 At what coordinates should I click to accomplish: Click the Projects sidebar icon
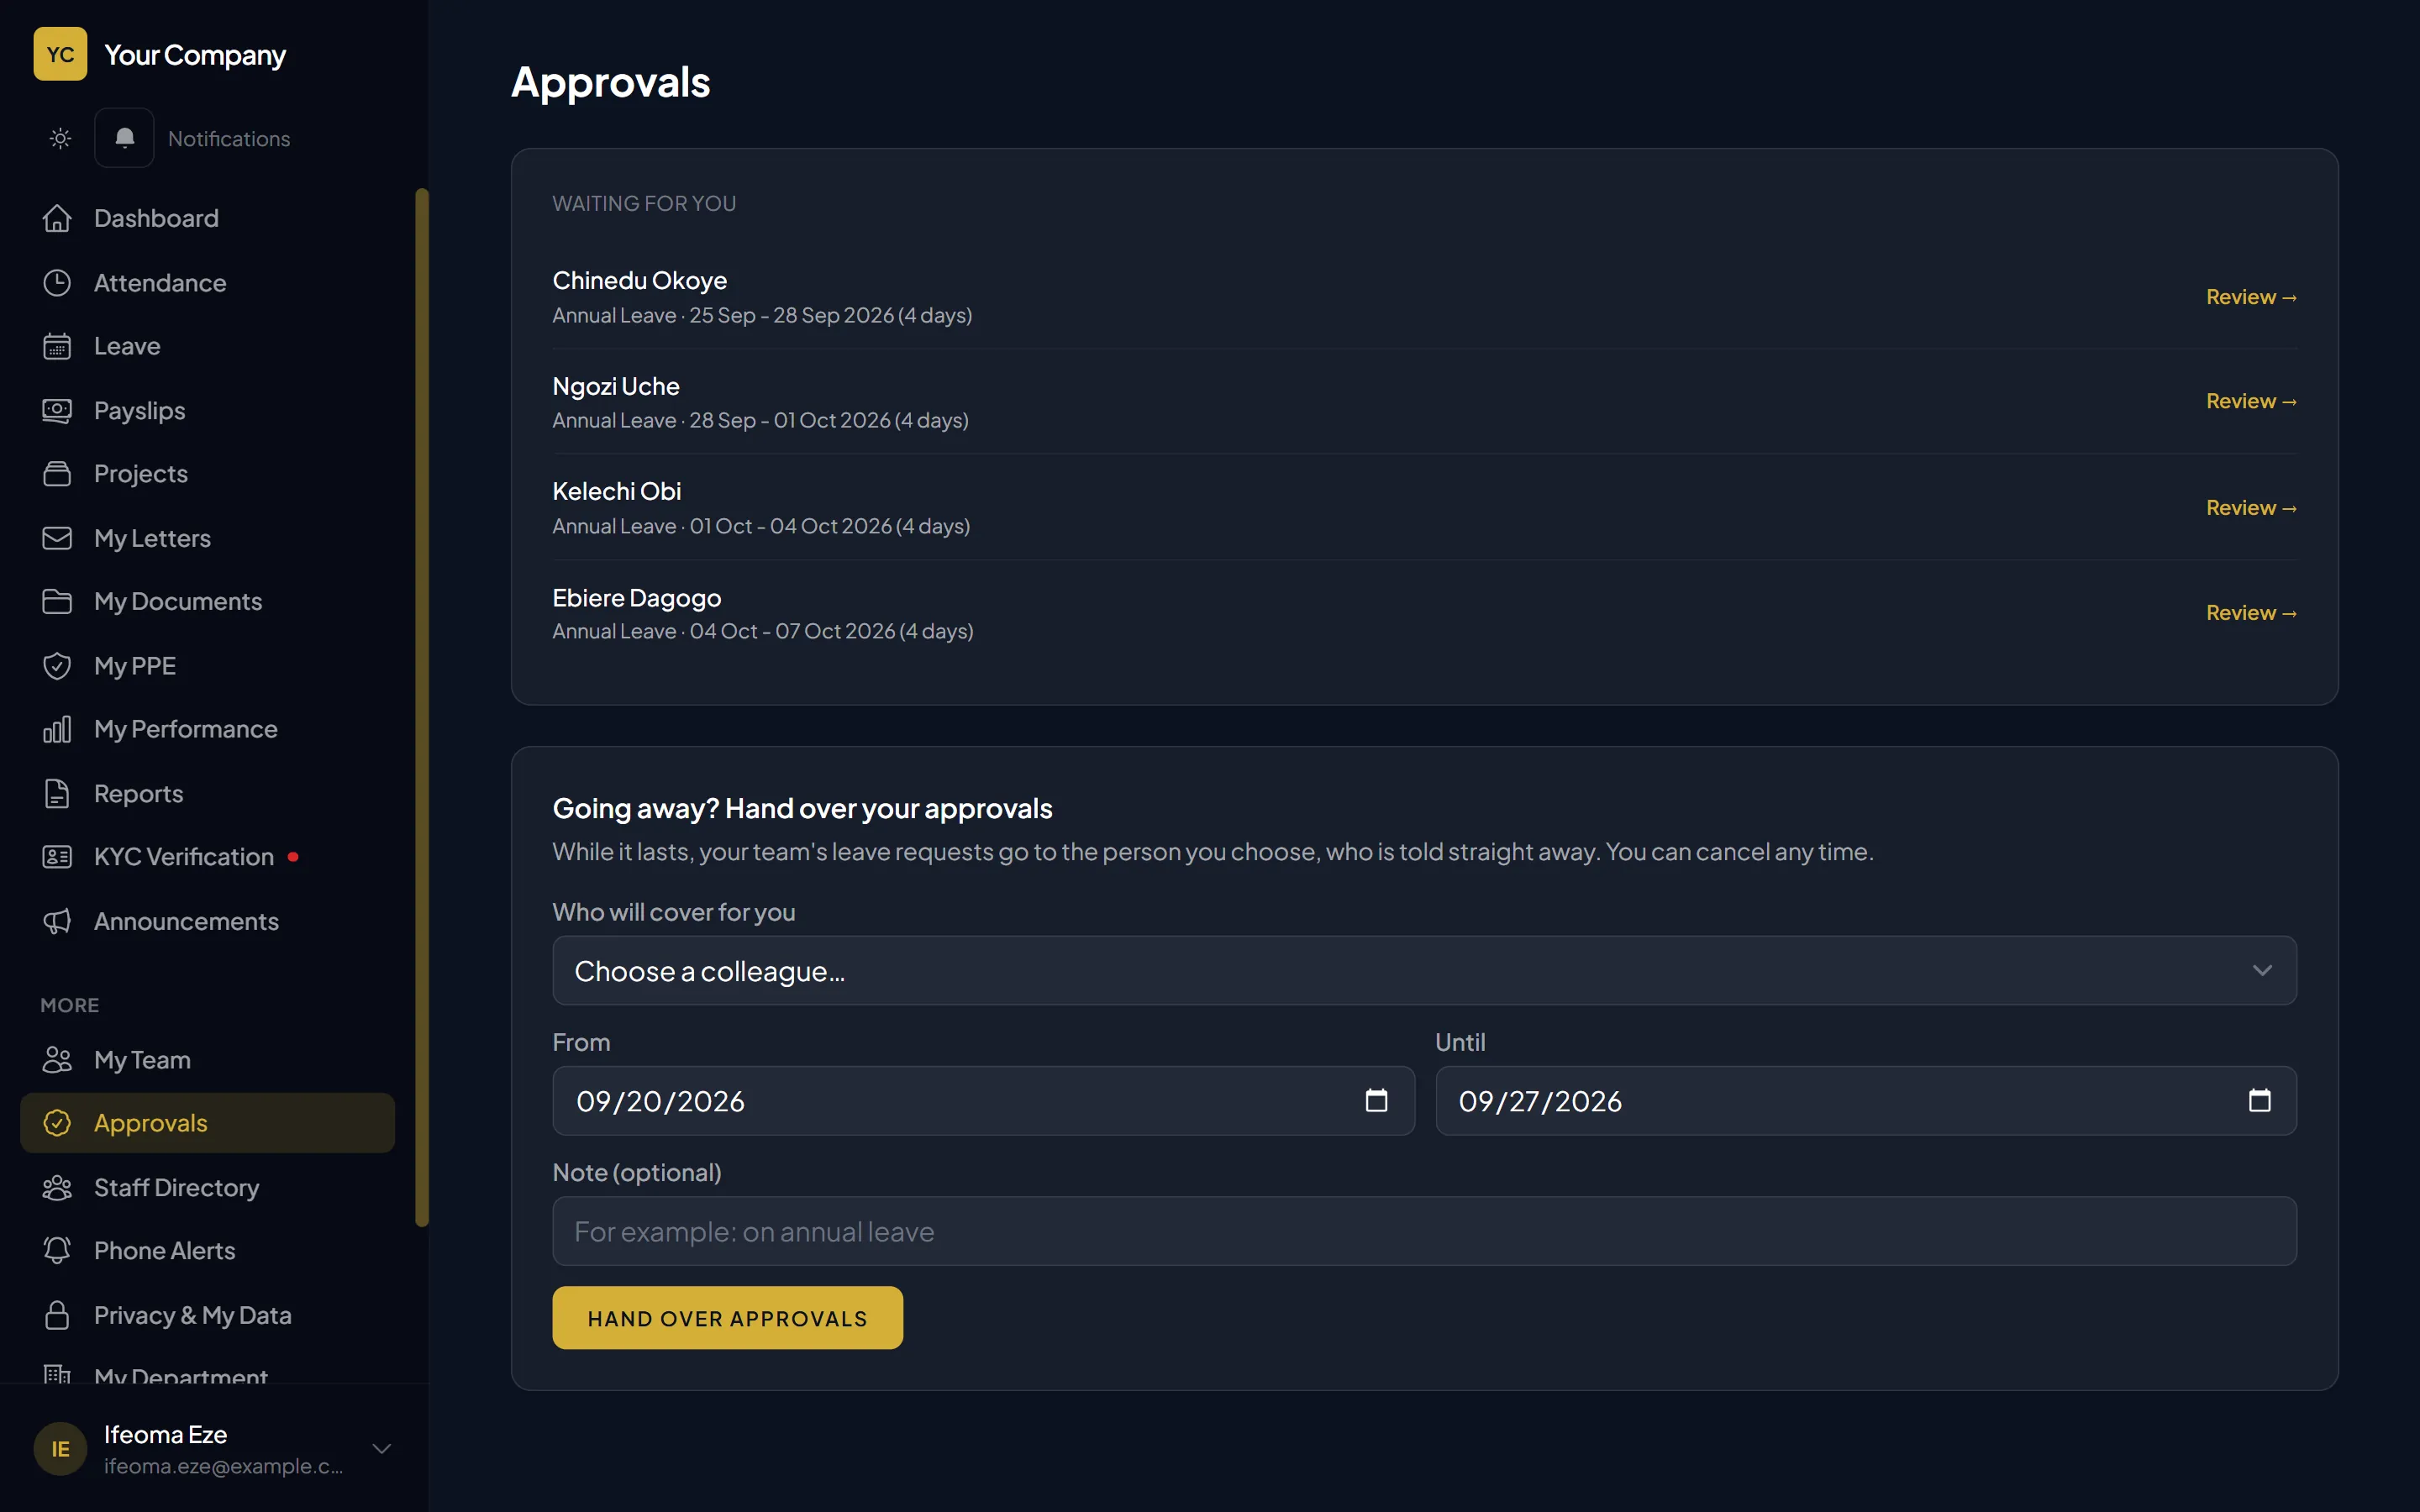pyautogui.click(x=57, y=474)
